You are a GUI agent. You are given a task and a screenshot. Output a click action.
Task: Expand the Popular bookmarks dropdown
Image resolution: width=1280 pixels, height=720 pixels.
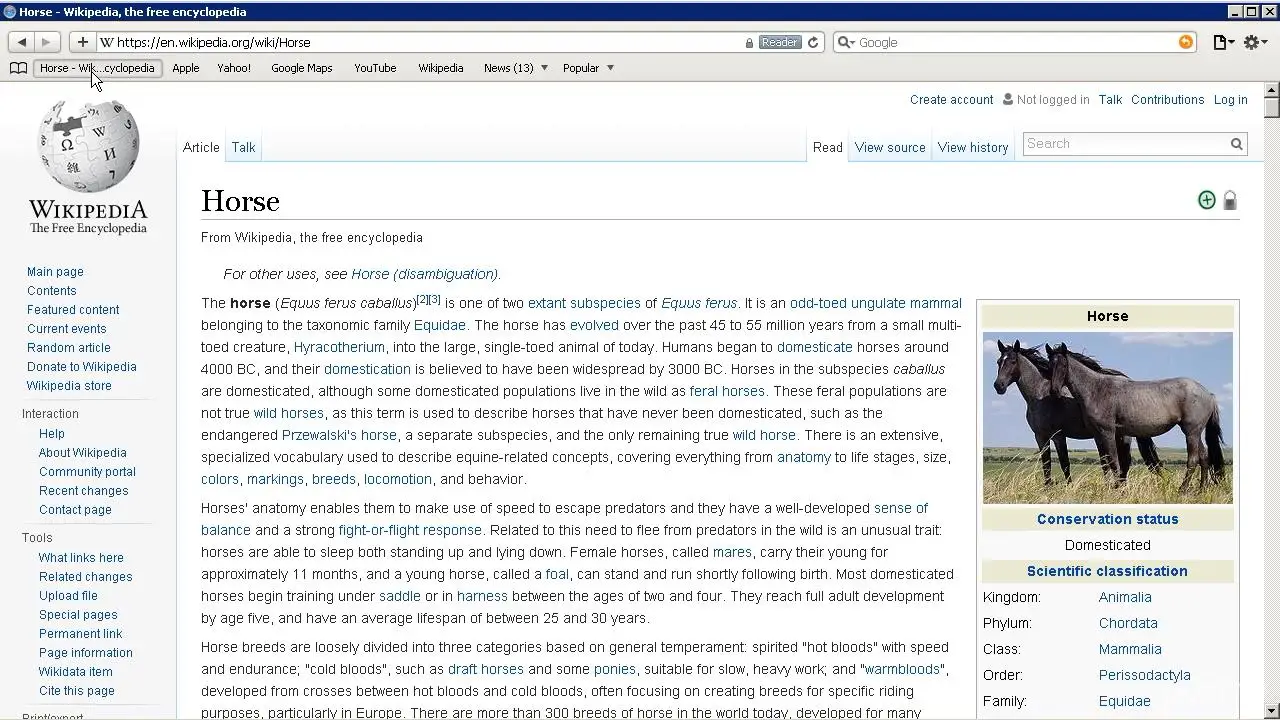(610, 68)
